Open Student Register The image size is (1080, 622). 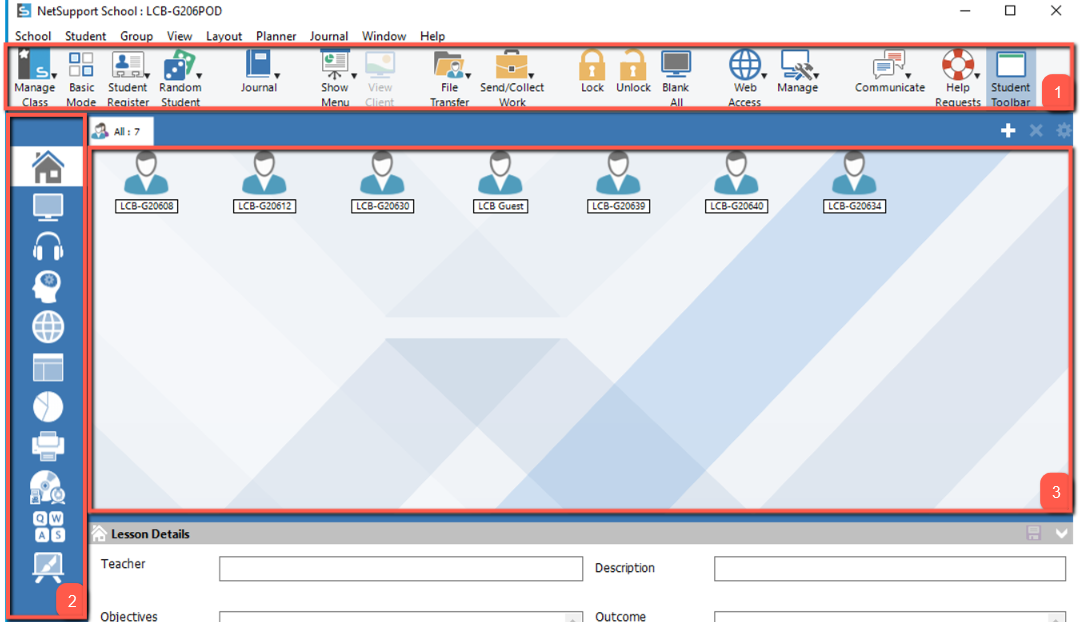click(x=127, y=79)
